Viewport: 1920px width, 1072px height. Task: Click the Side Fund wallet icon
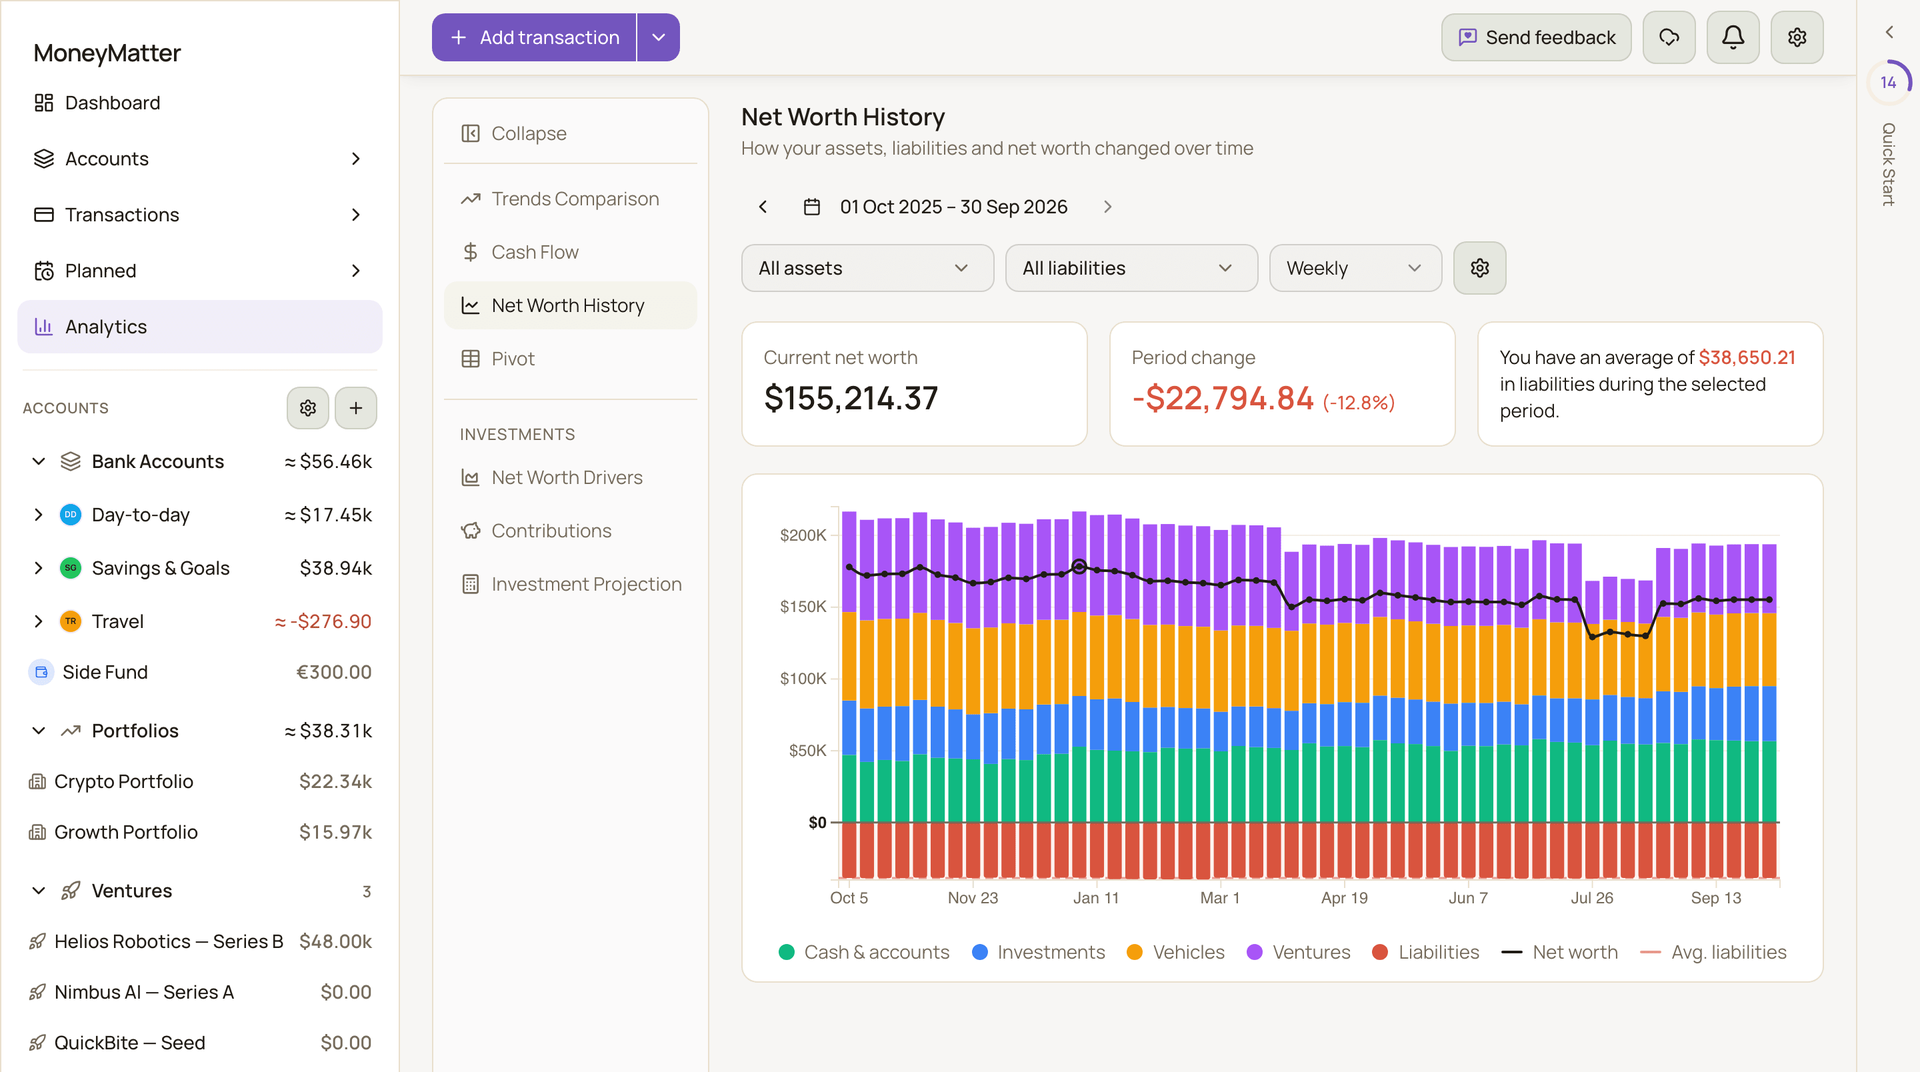pyautogui.click(x=41, y=672)
